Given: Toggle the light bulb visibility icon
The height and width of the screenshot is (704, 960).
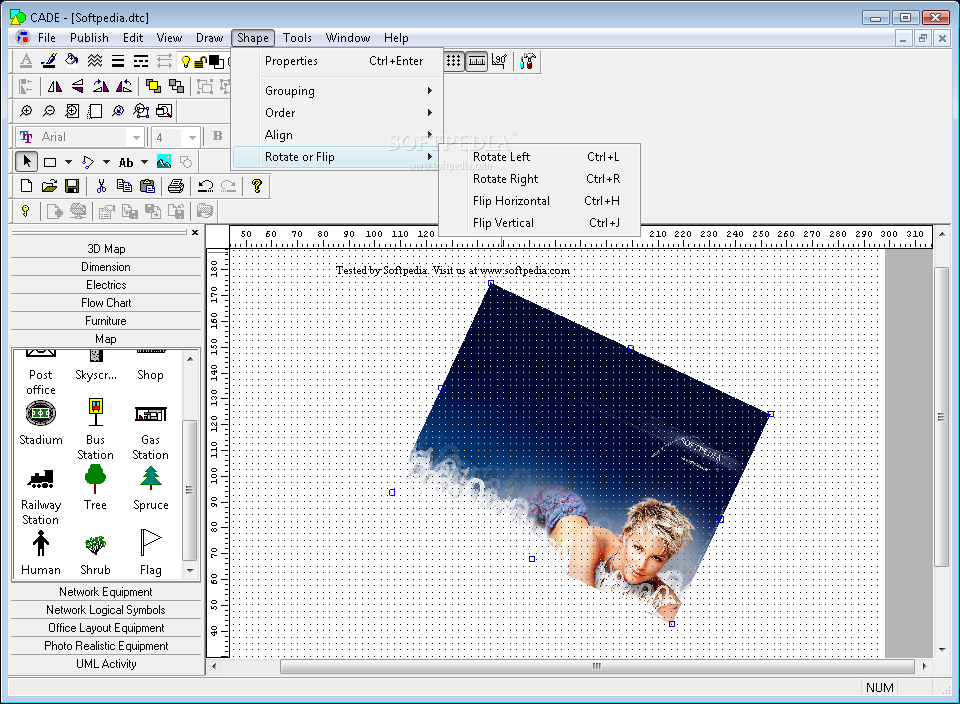Looking at the screenshot, I should point(185,61).
